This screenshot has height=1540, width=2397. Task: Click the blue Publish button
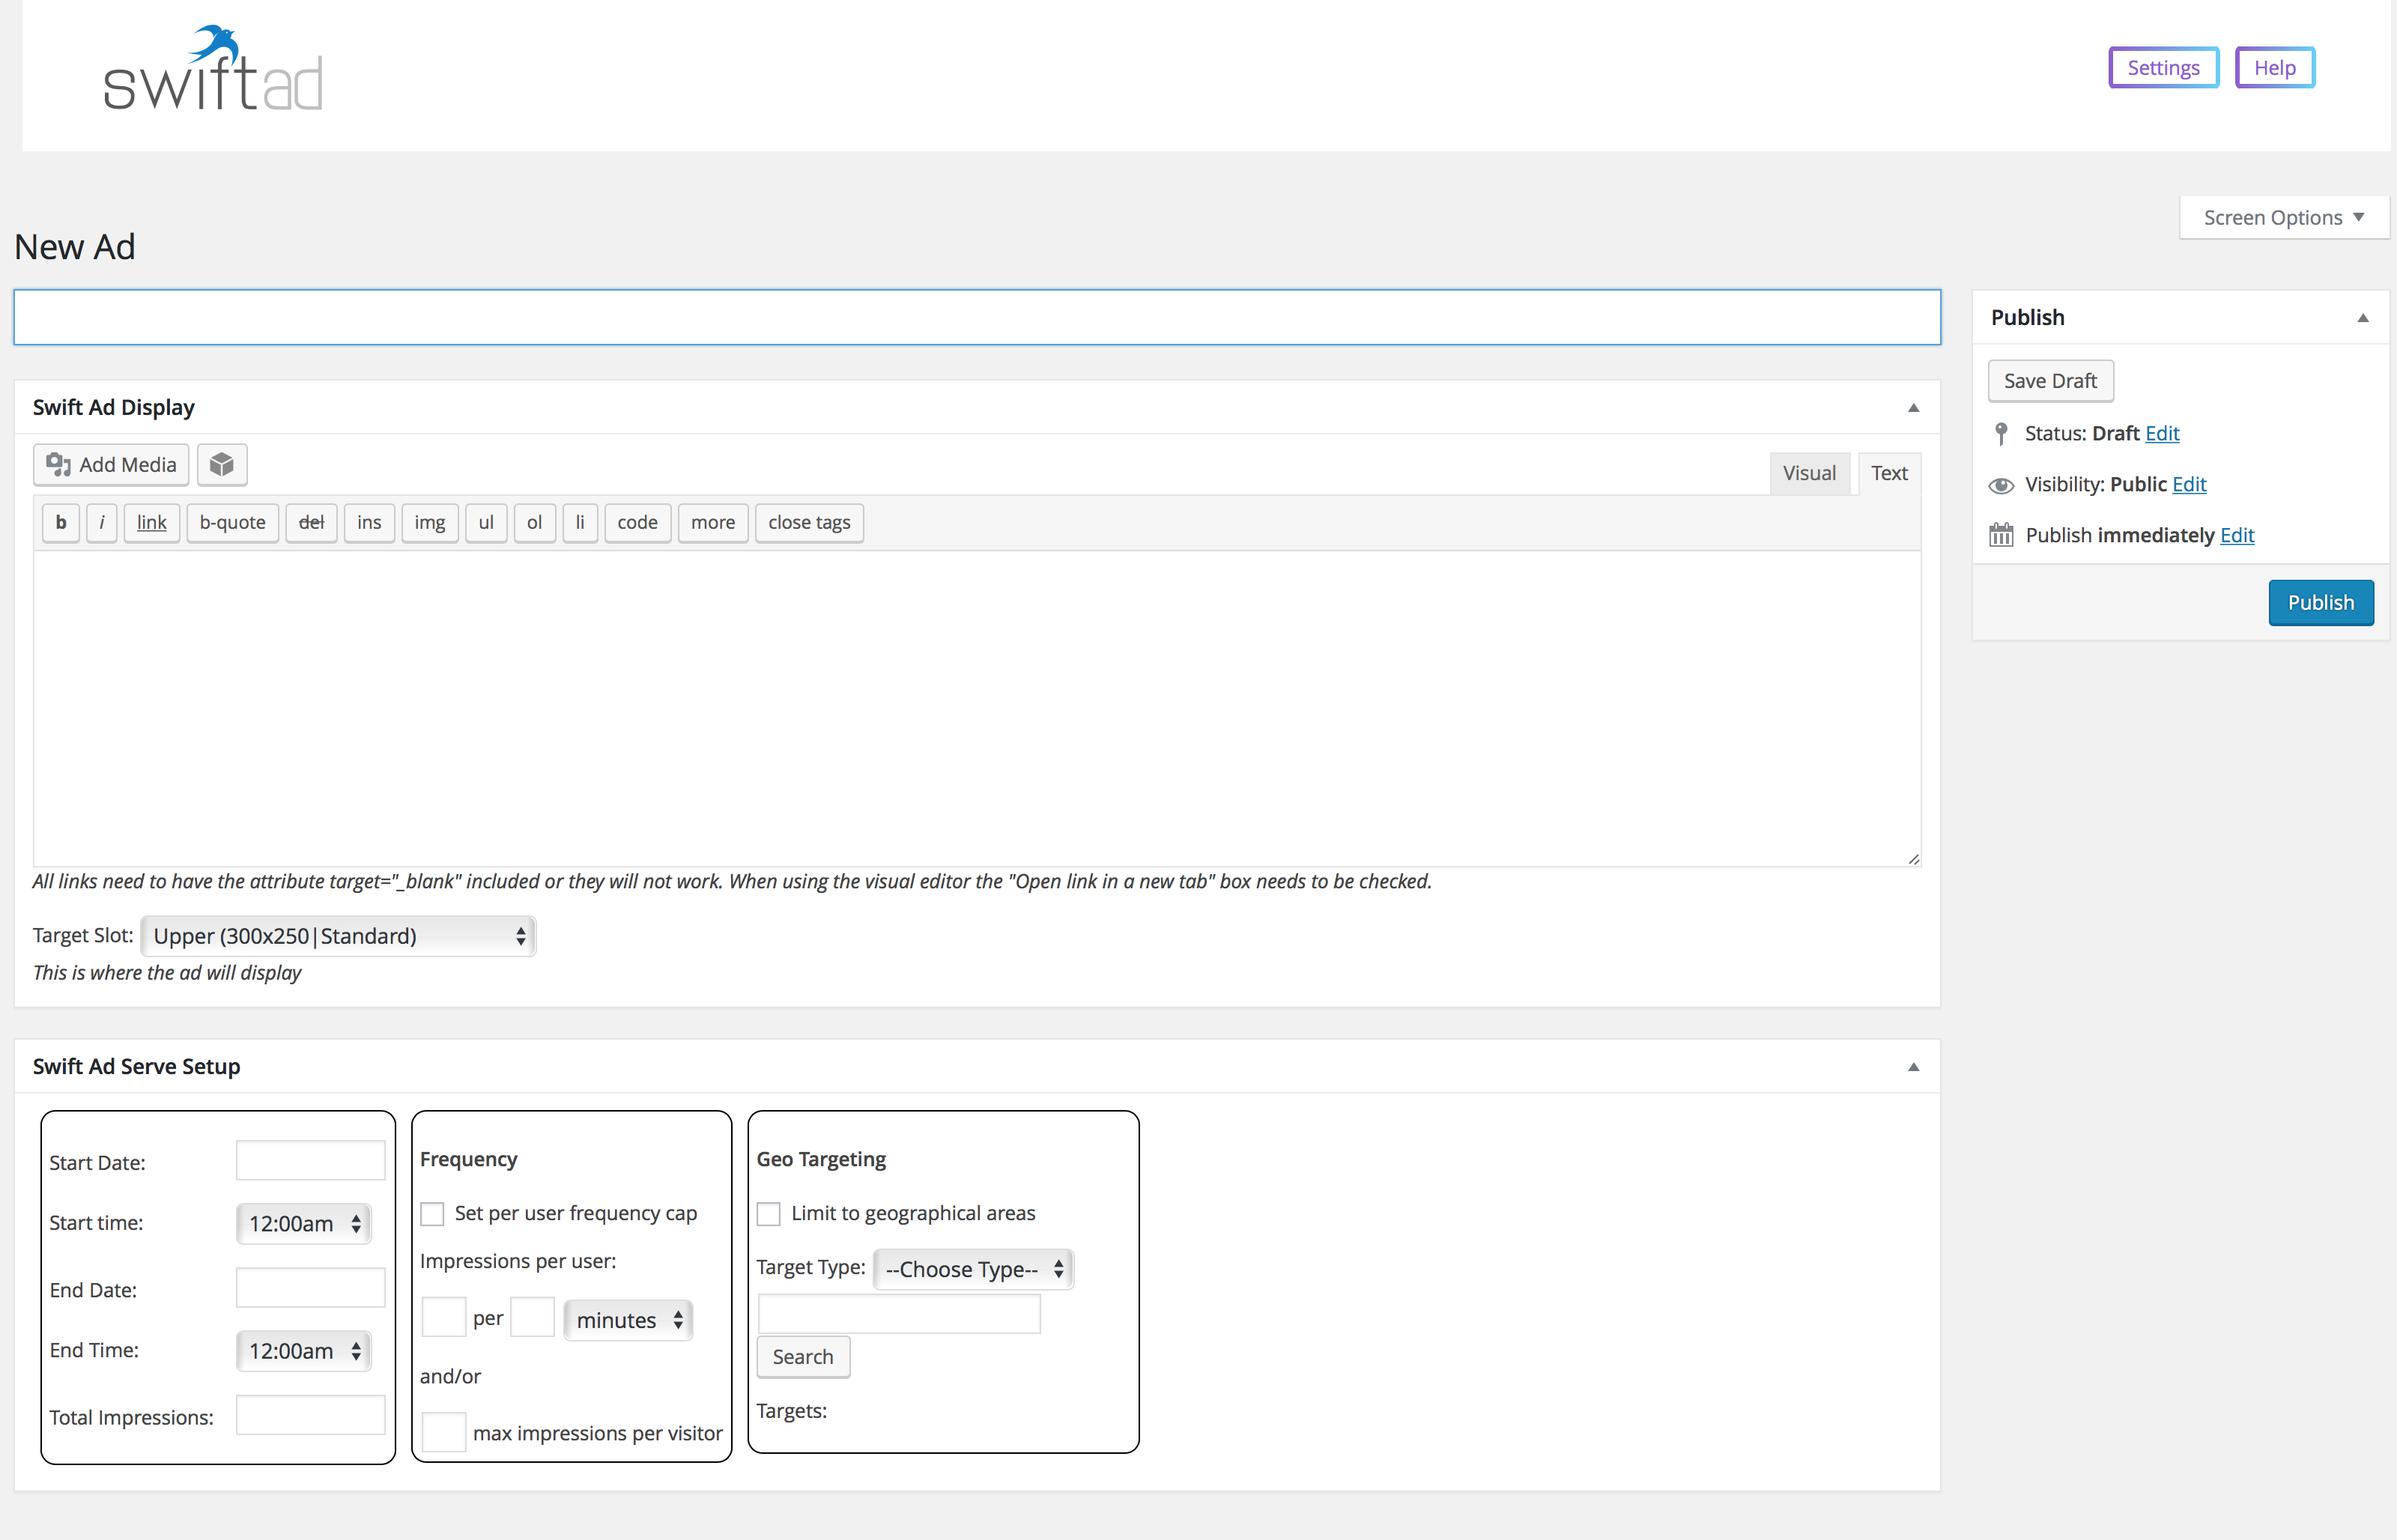[2321, 603]
